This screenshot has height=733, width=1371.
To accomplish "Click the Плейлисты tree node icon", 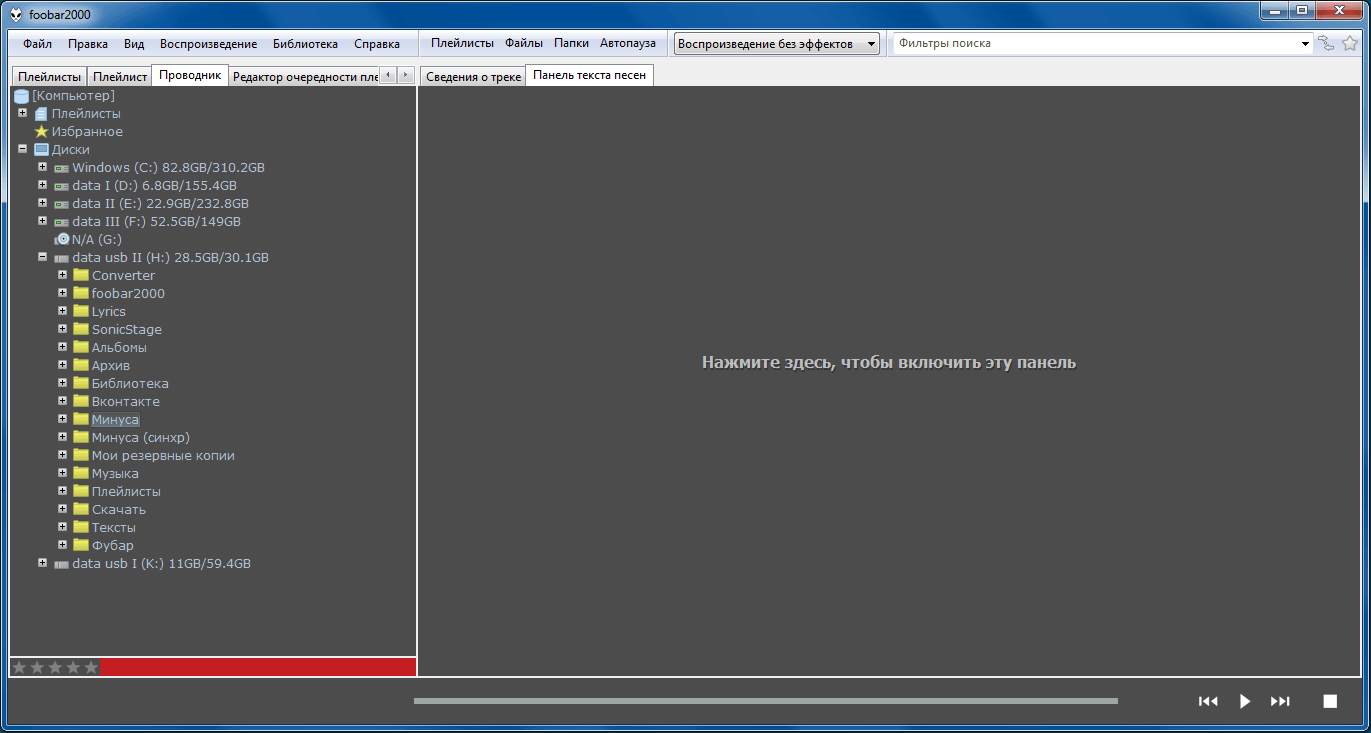I will (41, 114).
